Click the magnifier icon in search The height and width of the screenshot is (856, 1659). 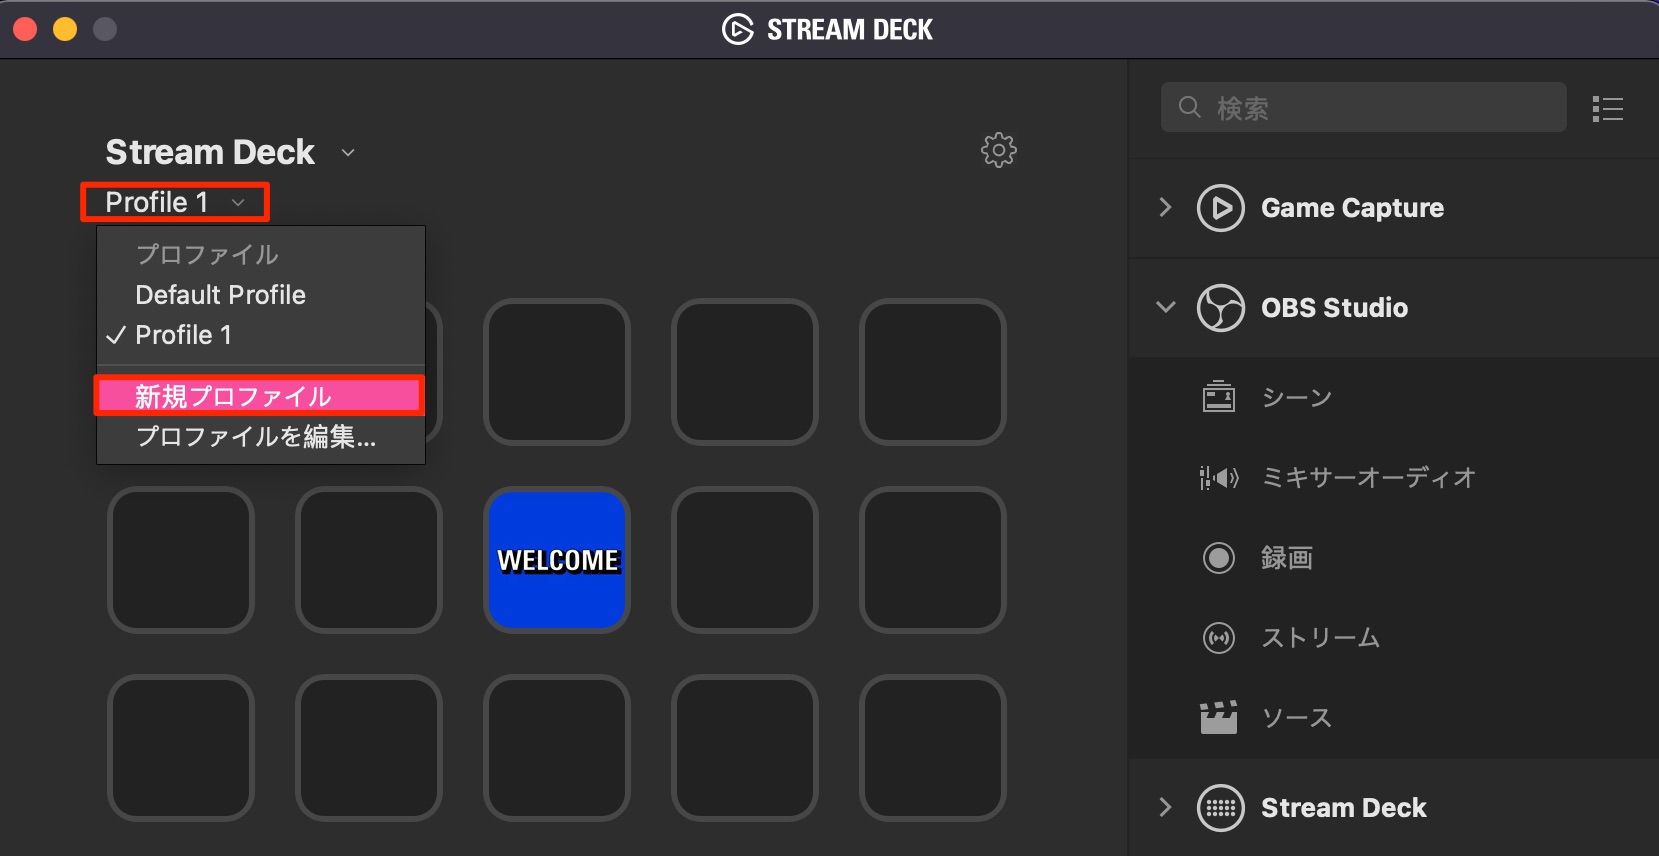tap(1189, 107)
